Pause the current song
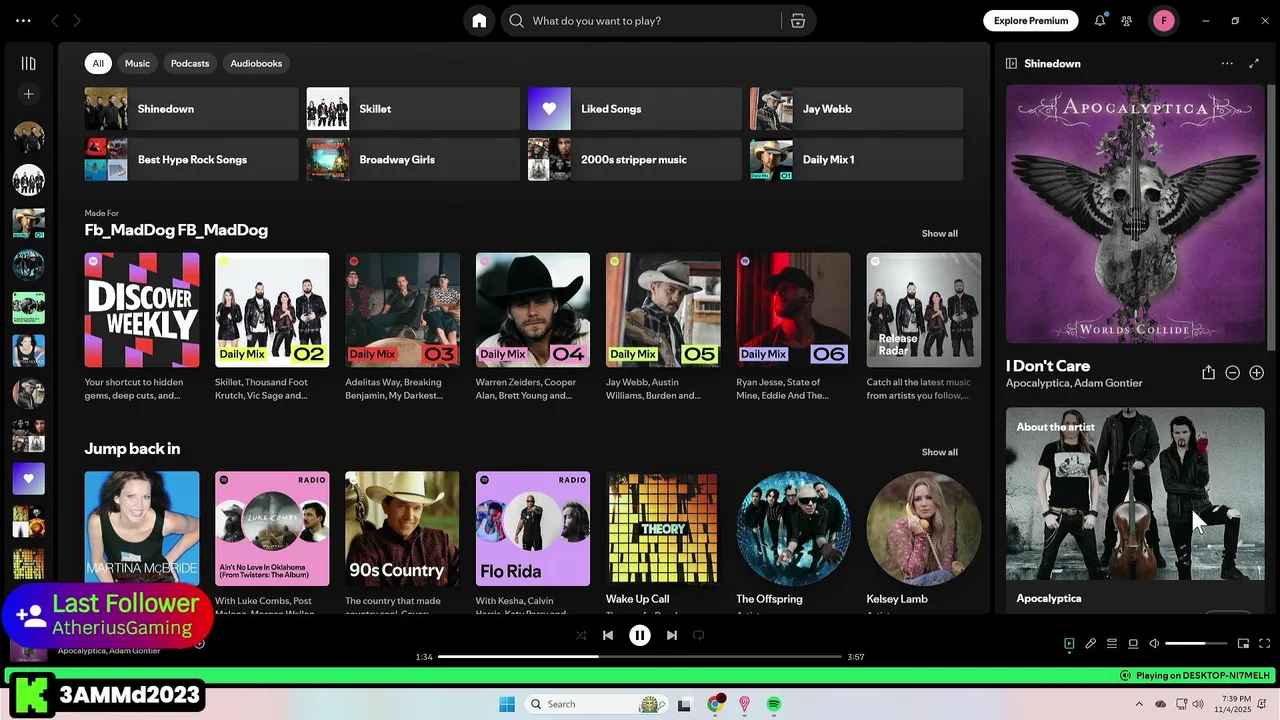Viewport: 1280px width, 720px height. coord(640,635)
